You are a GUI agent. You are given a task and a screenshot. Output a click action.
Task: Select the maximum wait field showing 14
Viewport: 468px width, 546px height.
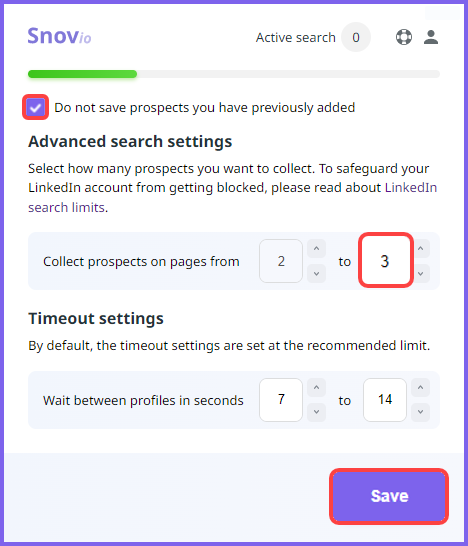click(385, 400)
